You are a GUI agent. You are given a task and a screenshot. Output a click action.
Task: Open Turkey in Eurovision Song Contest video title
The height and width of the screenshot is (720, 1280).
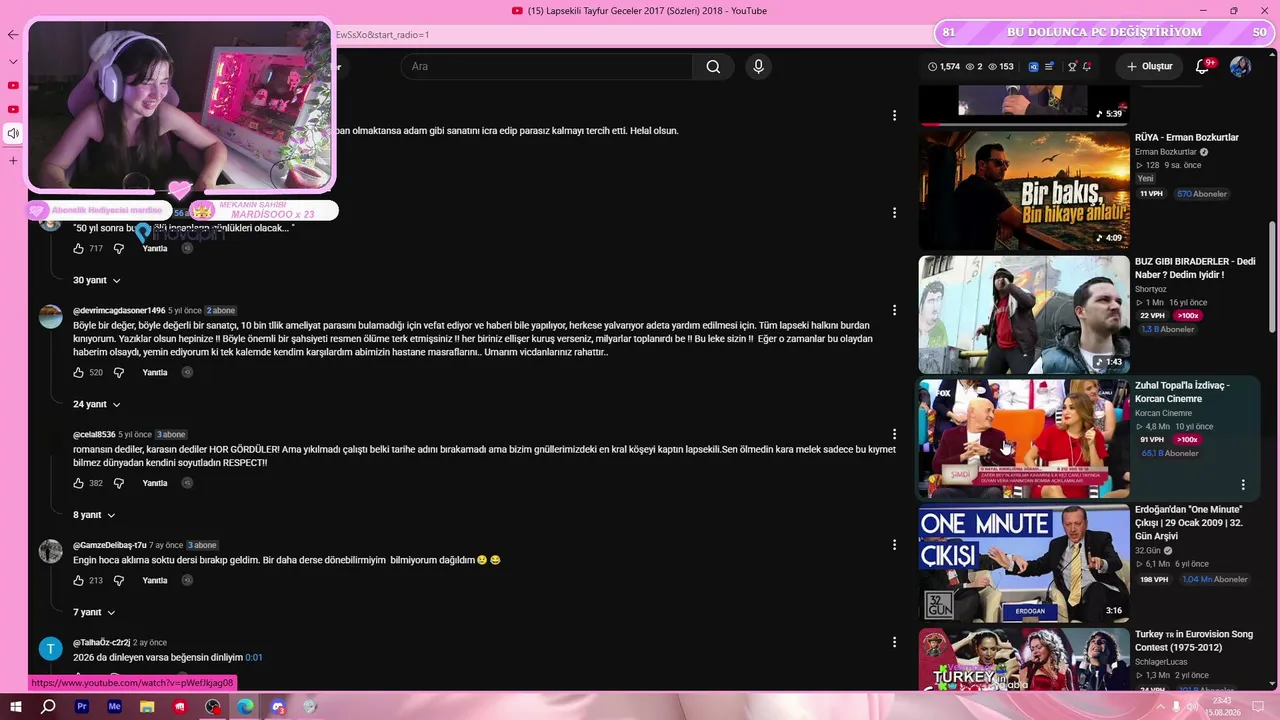(1196, 640)
